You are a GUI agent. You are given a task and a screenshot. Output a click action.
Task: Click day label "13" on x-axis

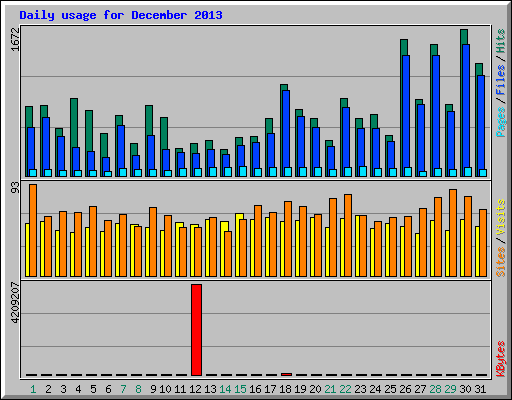tap(210, 389)
